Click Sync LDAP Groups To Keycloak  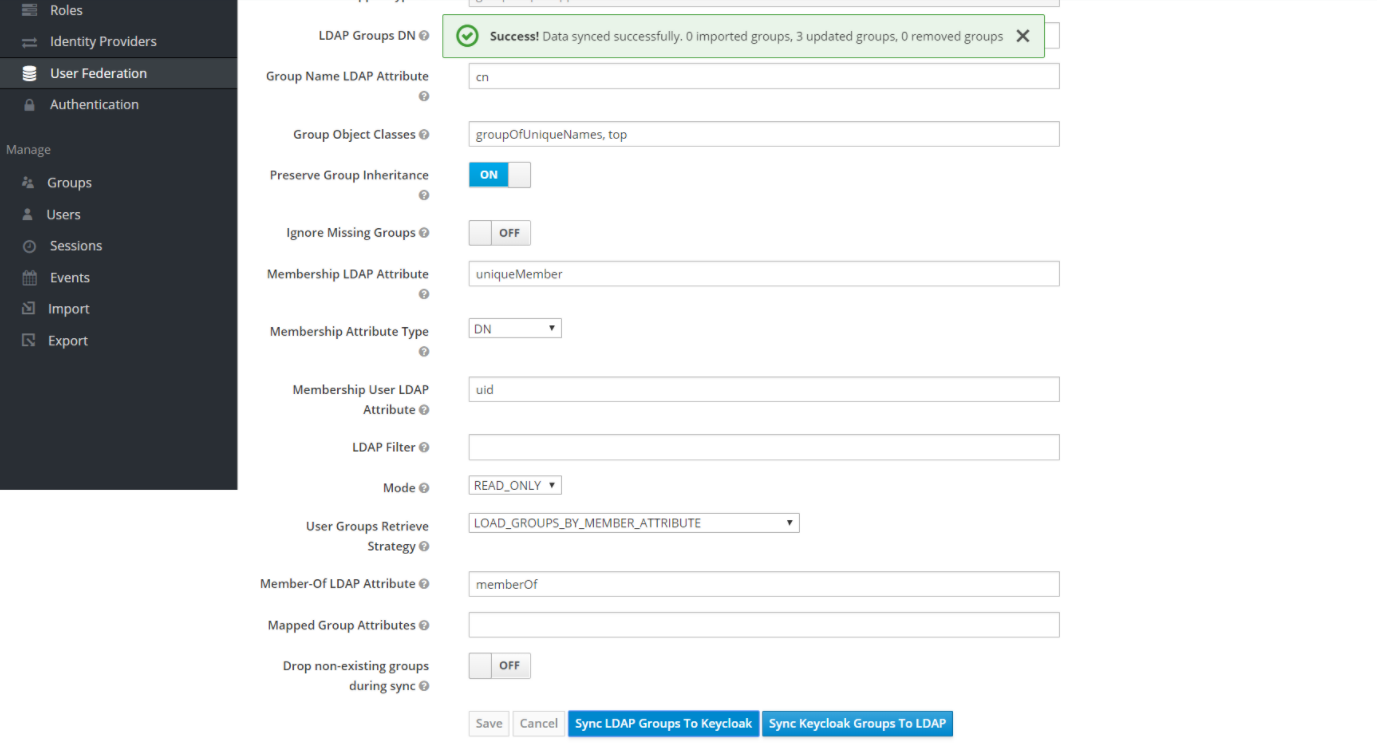click(663, 724)
